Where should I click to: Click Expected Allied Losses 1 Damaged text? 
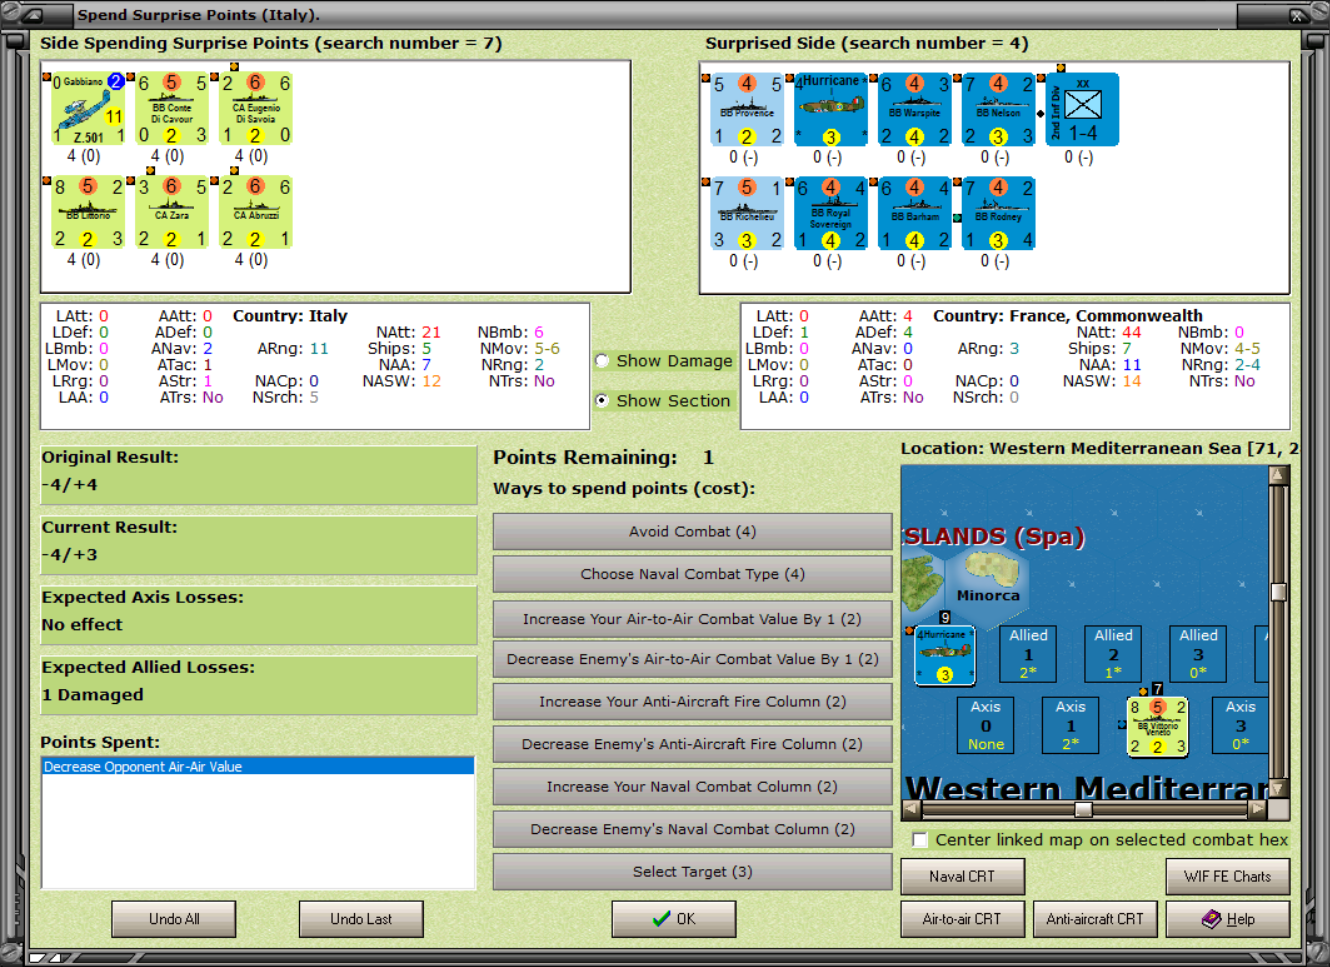pos(93,695)
